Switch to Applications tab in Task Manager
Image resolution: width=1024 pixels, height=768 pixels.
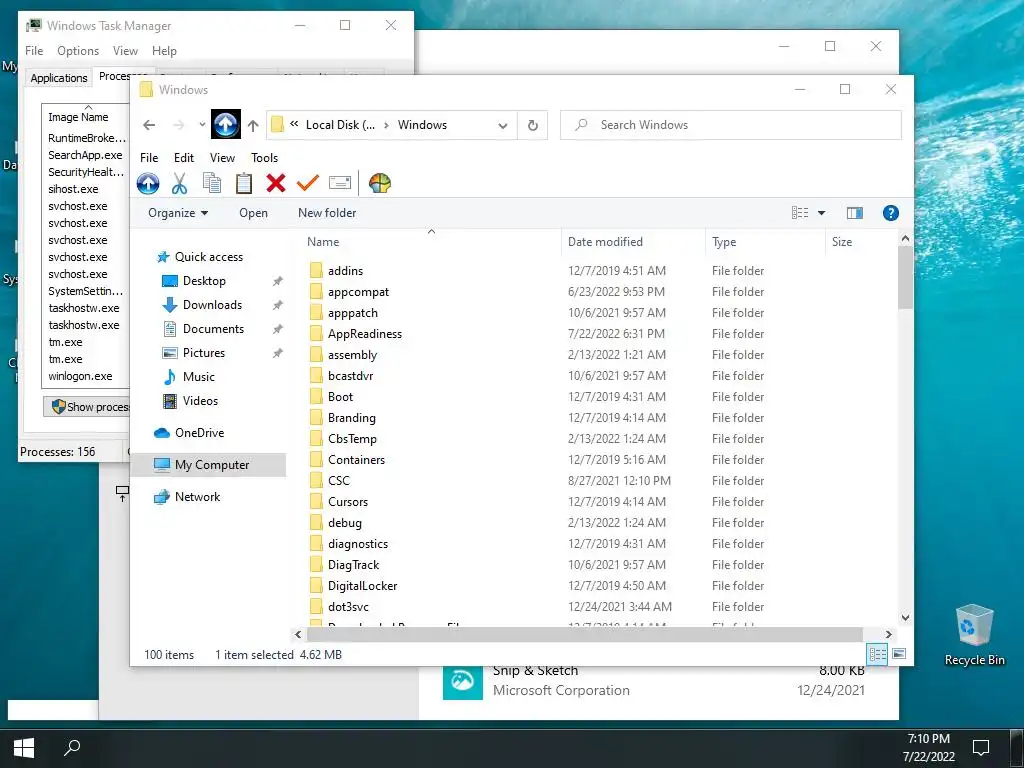tap(59, 78)
